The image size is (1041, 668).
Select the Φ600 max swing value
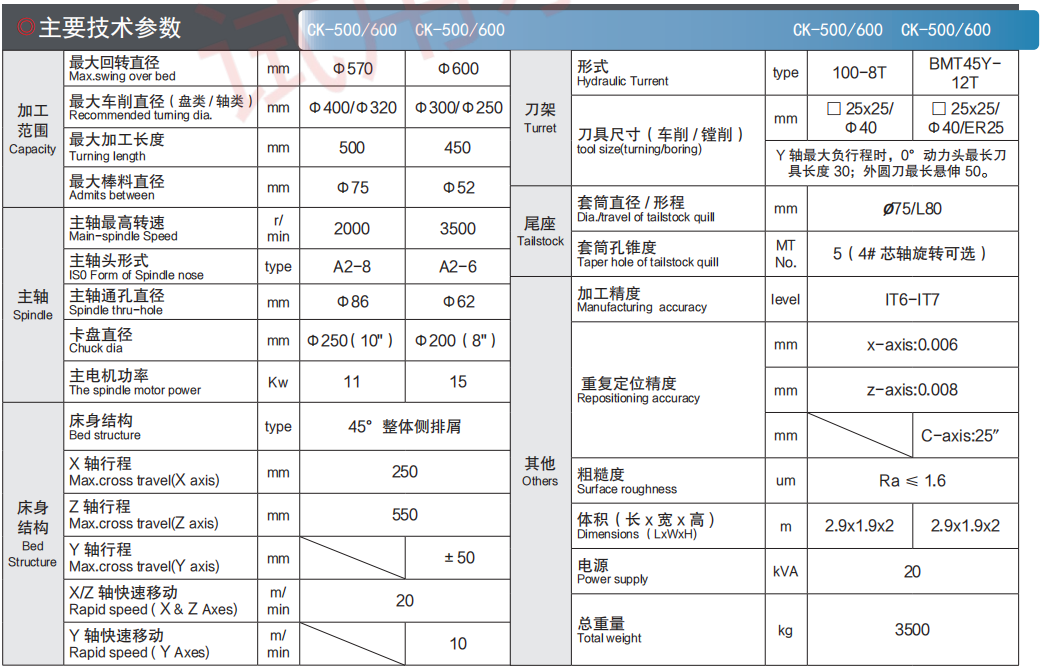click(457, 68)
